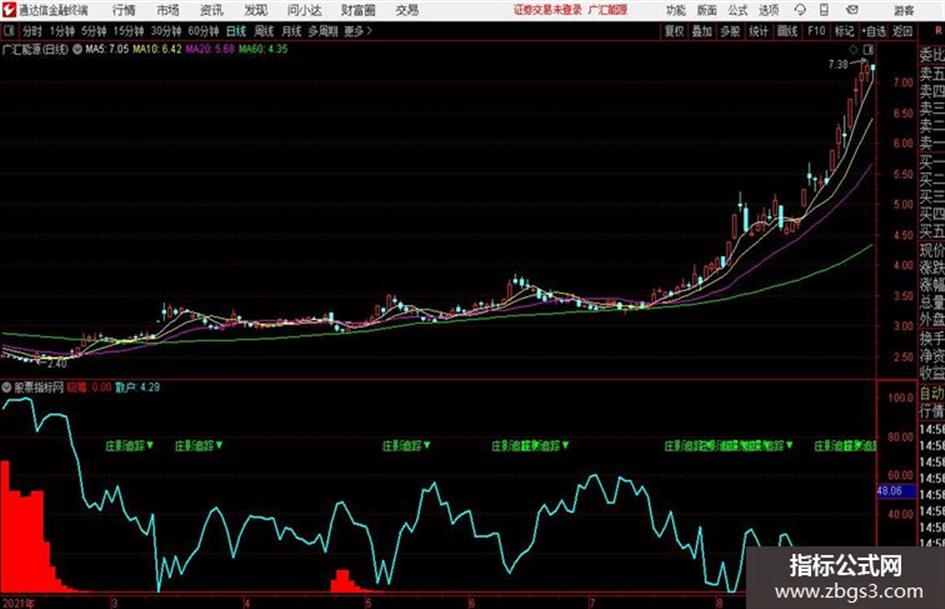Click the 复权 toolbar button
The height and width of the screenshot is (609, 945).
tap(674, 31)
